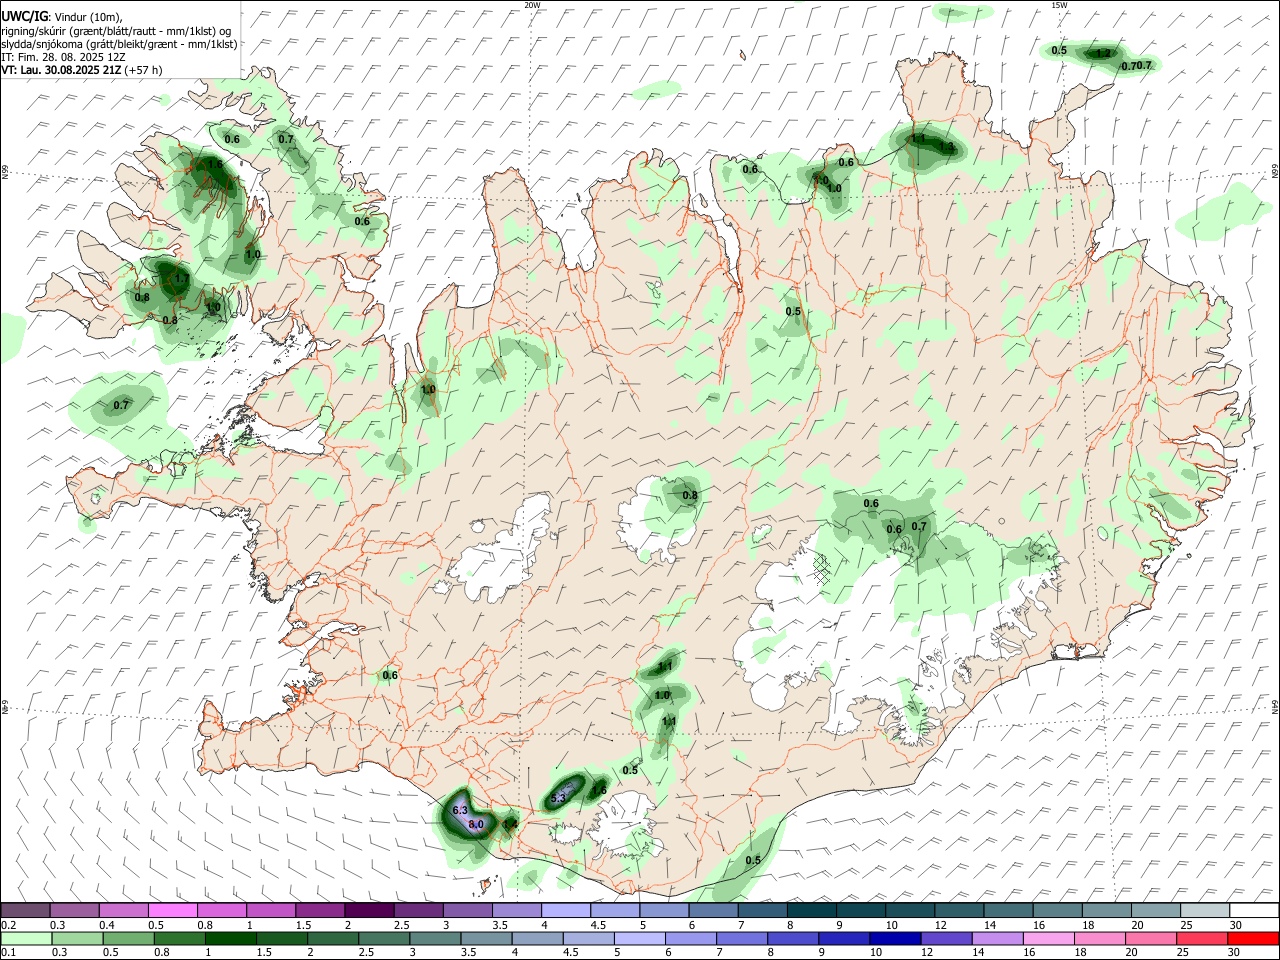Click the deep navy blue 10 rain swatch
This screenshot has height=960, width=1280.
click(895, 938)
